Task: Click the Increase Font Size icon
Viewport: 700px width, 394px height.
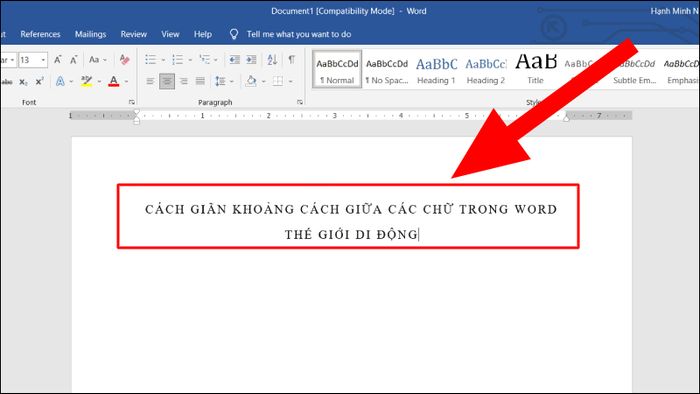Action: point(58,60)
